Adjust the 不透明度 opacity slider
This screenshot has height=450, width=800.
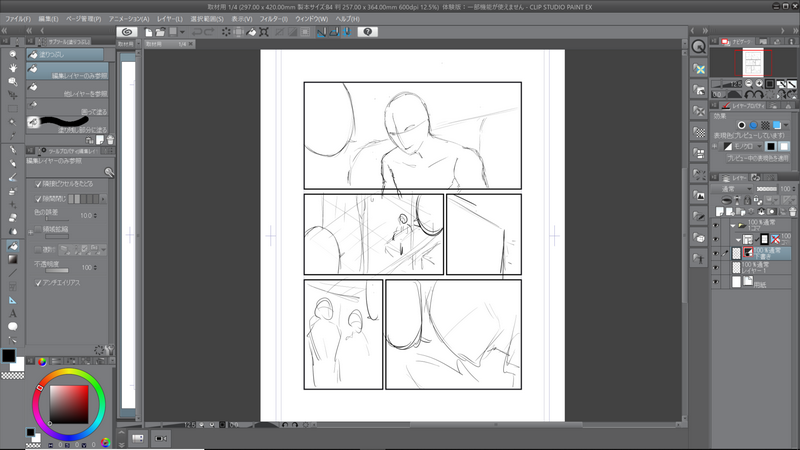point(56,270)
